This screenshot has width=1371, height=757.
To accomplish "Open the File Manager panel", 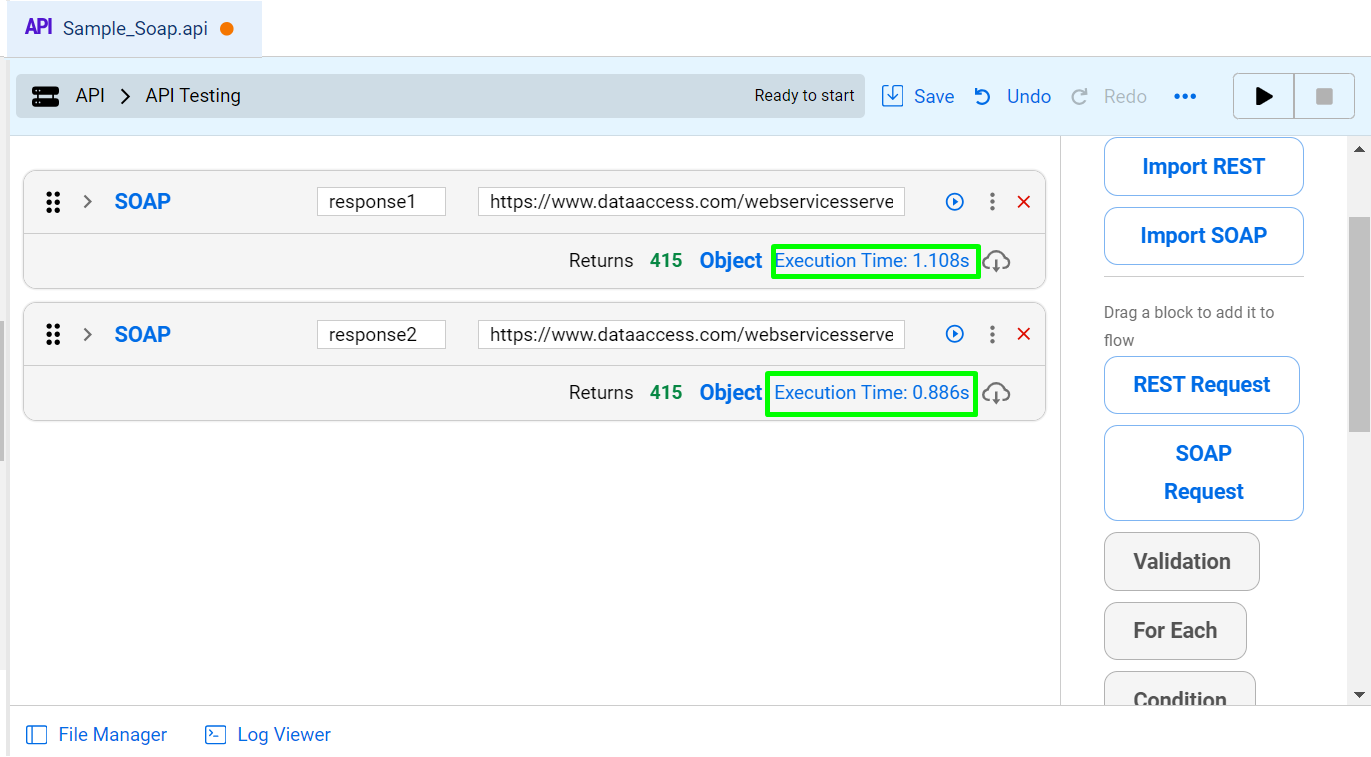I will (96, 735).
